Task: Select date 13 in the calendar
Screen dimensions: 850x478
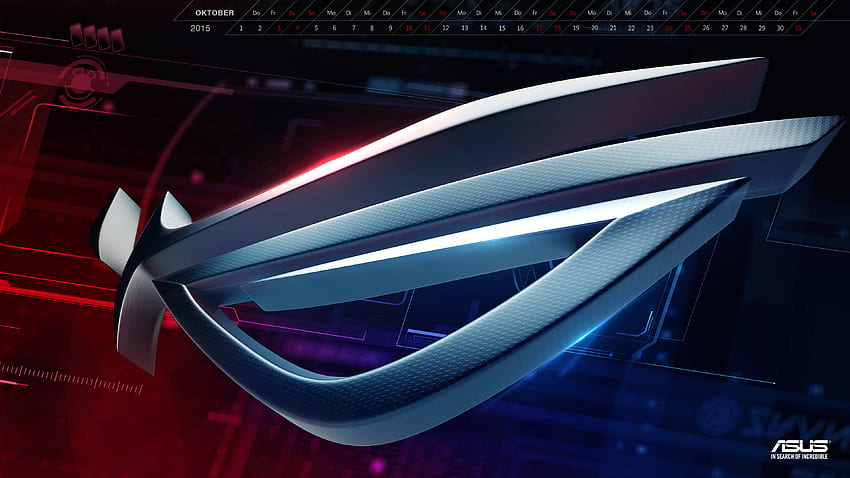Action: tap(465, 28)
